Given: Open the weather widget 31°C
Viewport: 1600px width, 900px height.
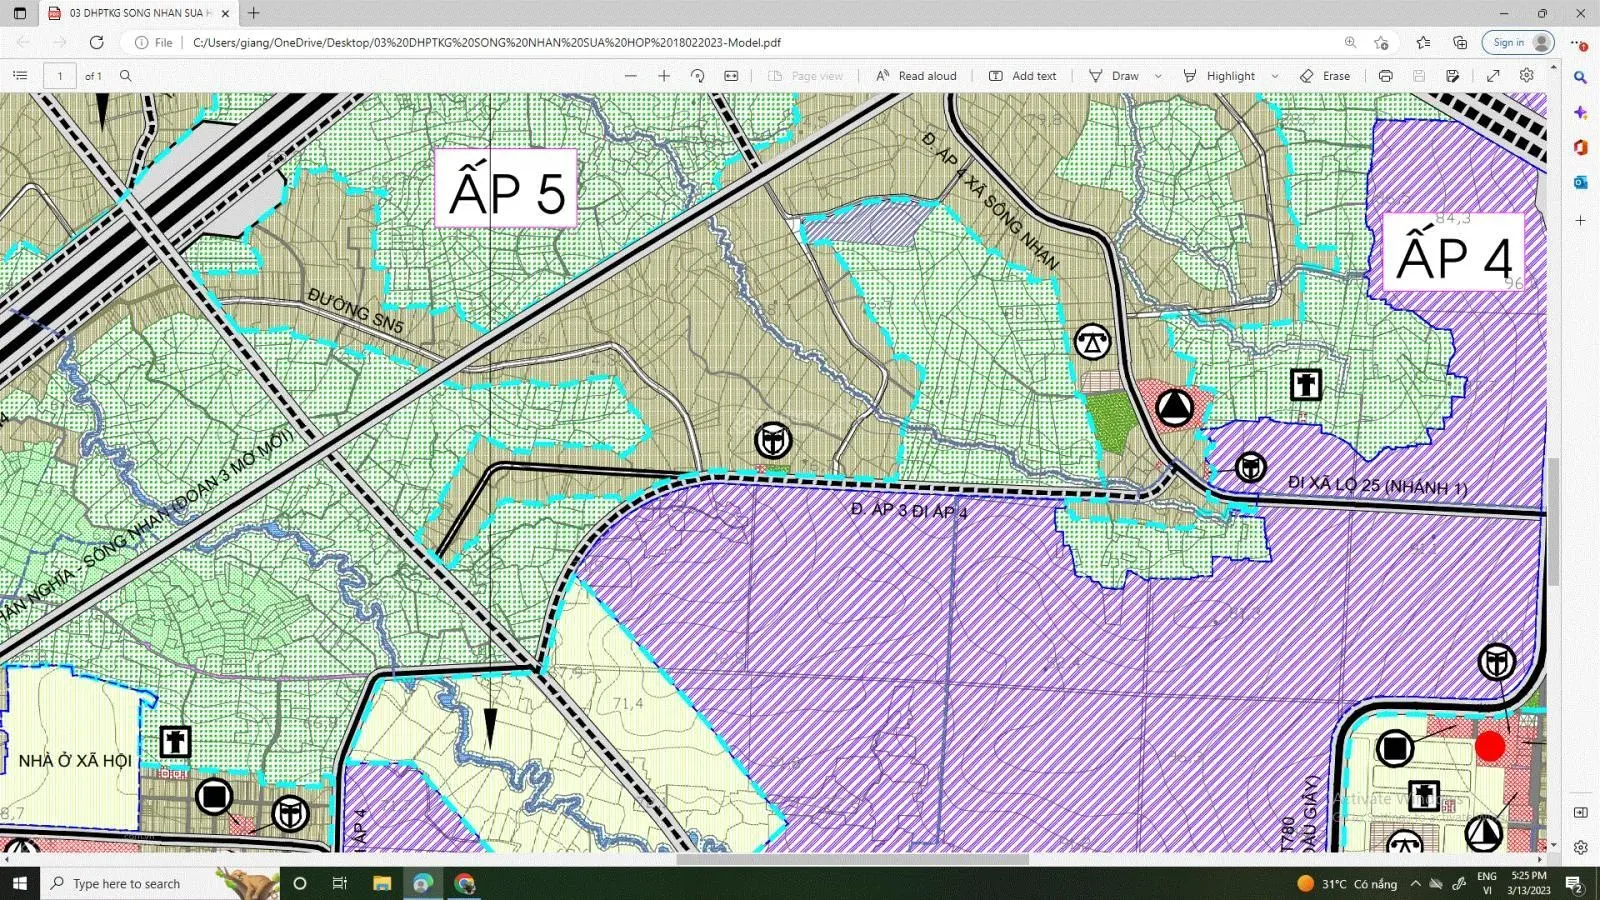Looking at the screenshot, I should [x=1347, y=884].
